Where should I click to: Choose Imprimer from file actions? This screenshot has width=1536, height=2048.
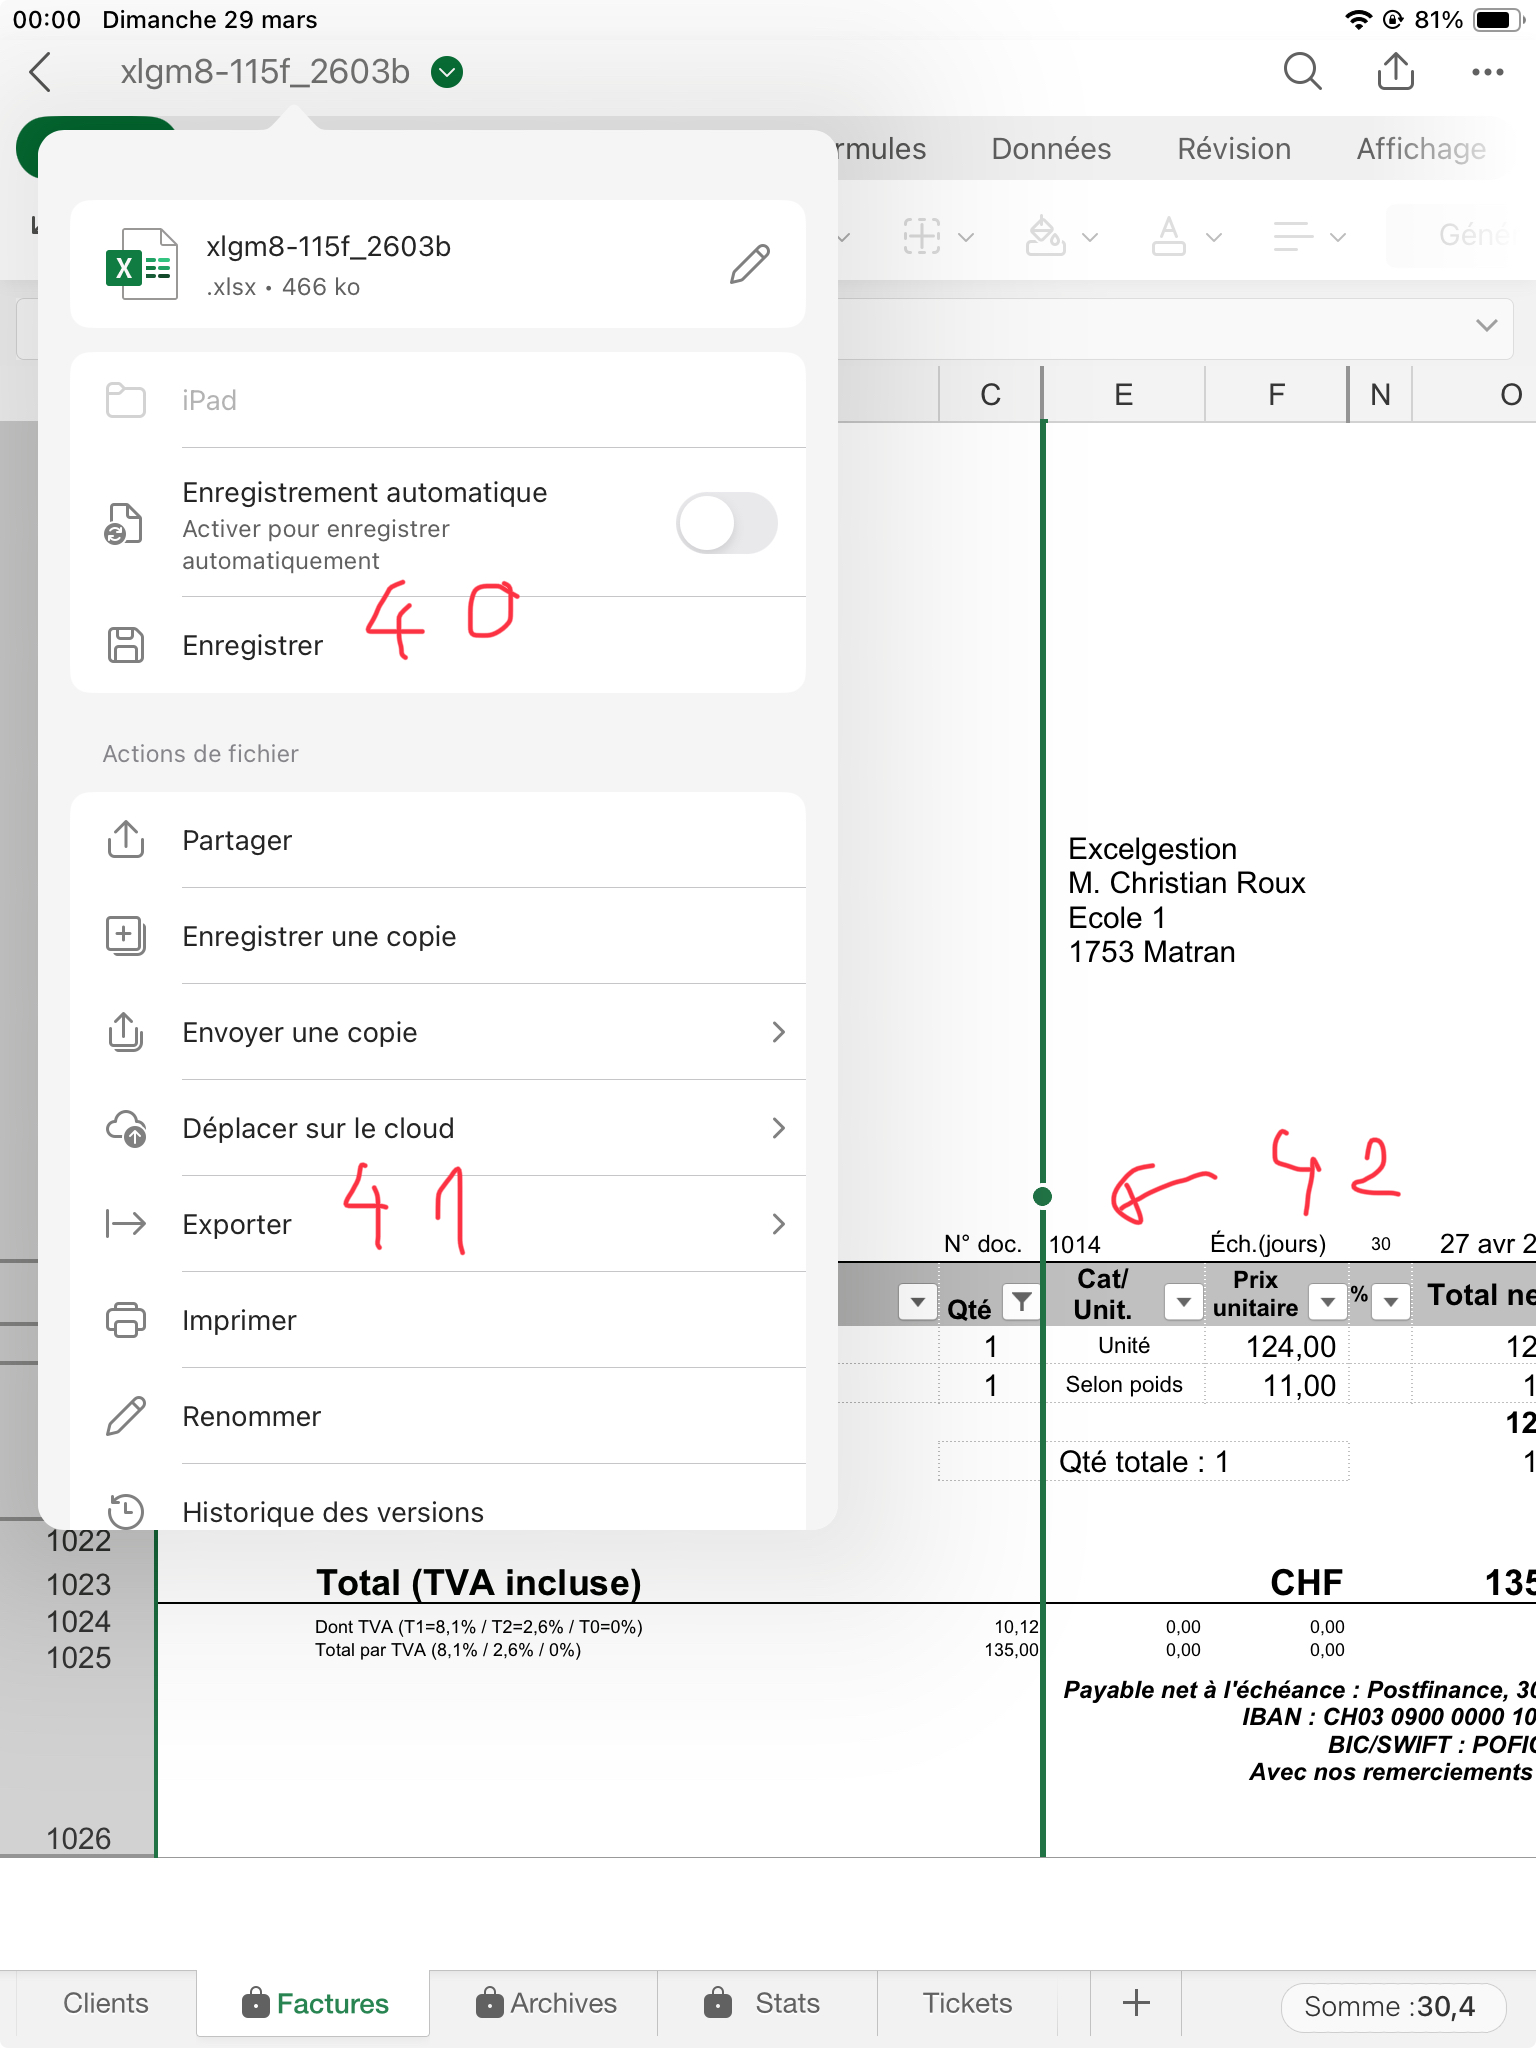point(240,1320)
